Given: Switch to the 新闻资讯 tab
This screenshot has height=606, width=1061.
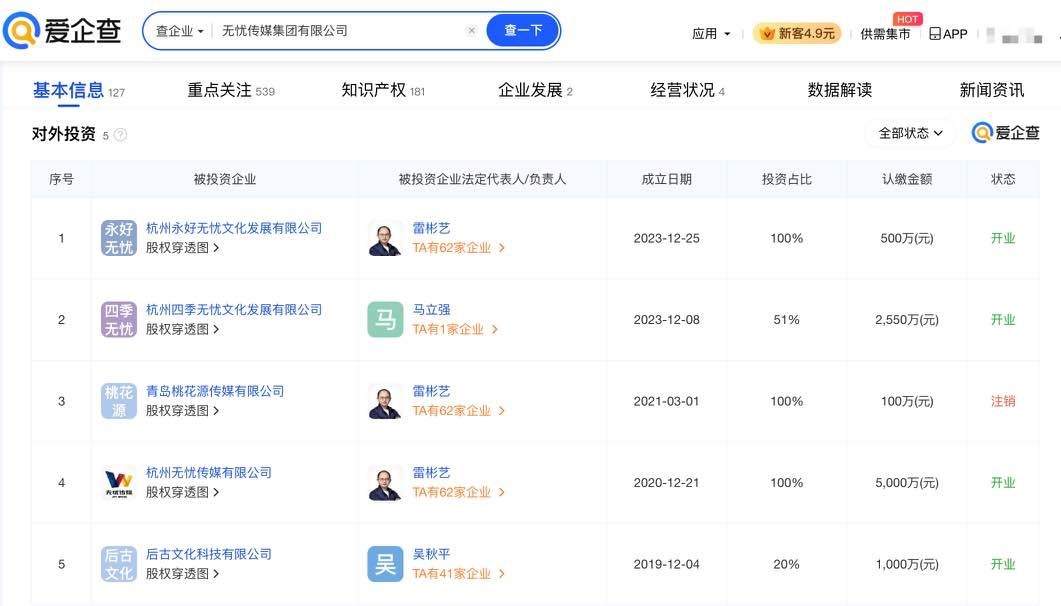Looking at the screenshot, I should pyautogui.click(x=991, y=90).
